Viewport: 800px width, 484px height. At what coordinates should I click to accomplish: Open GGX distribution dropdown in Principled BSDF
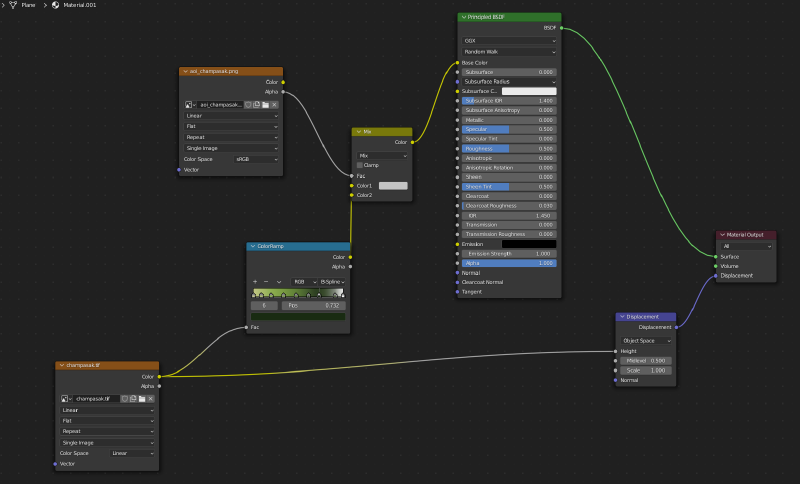[x=509, y=41]
